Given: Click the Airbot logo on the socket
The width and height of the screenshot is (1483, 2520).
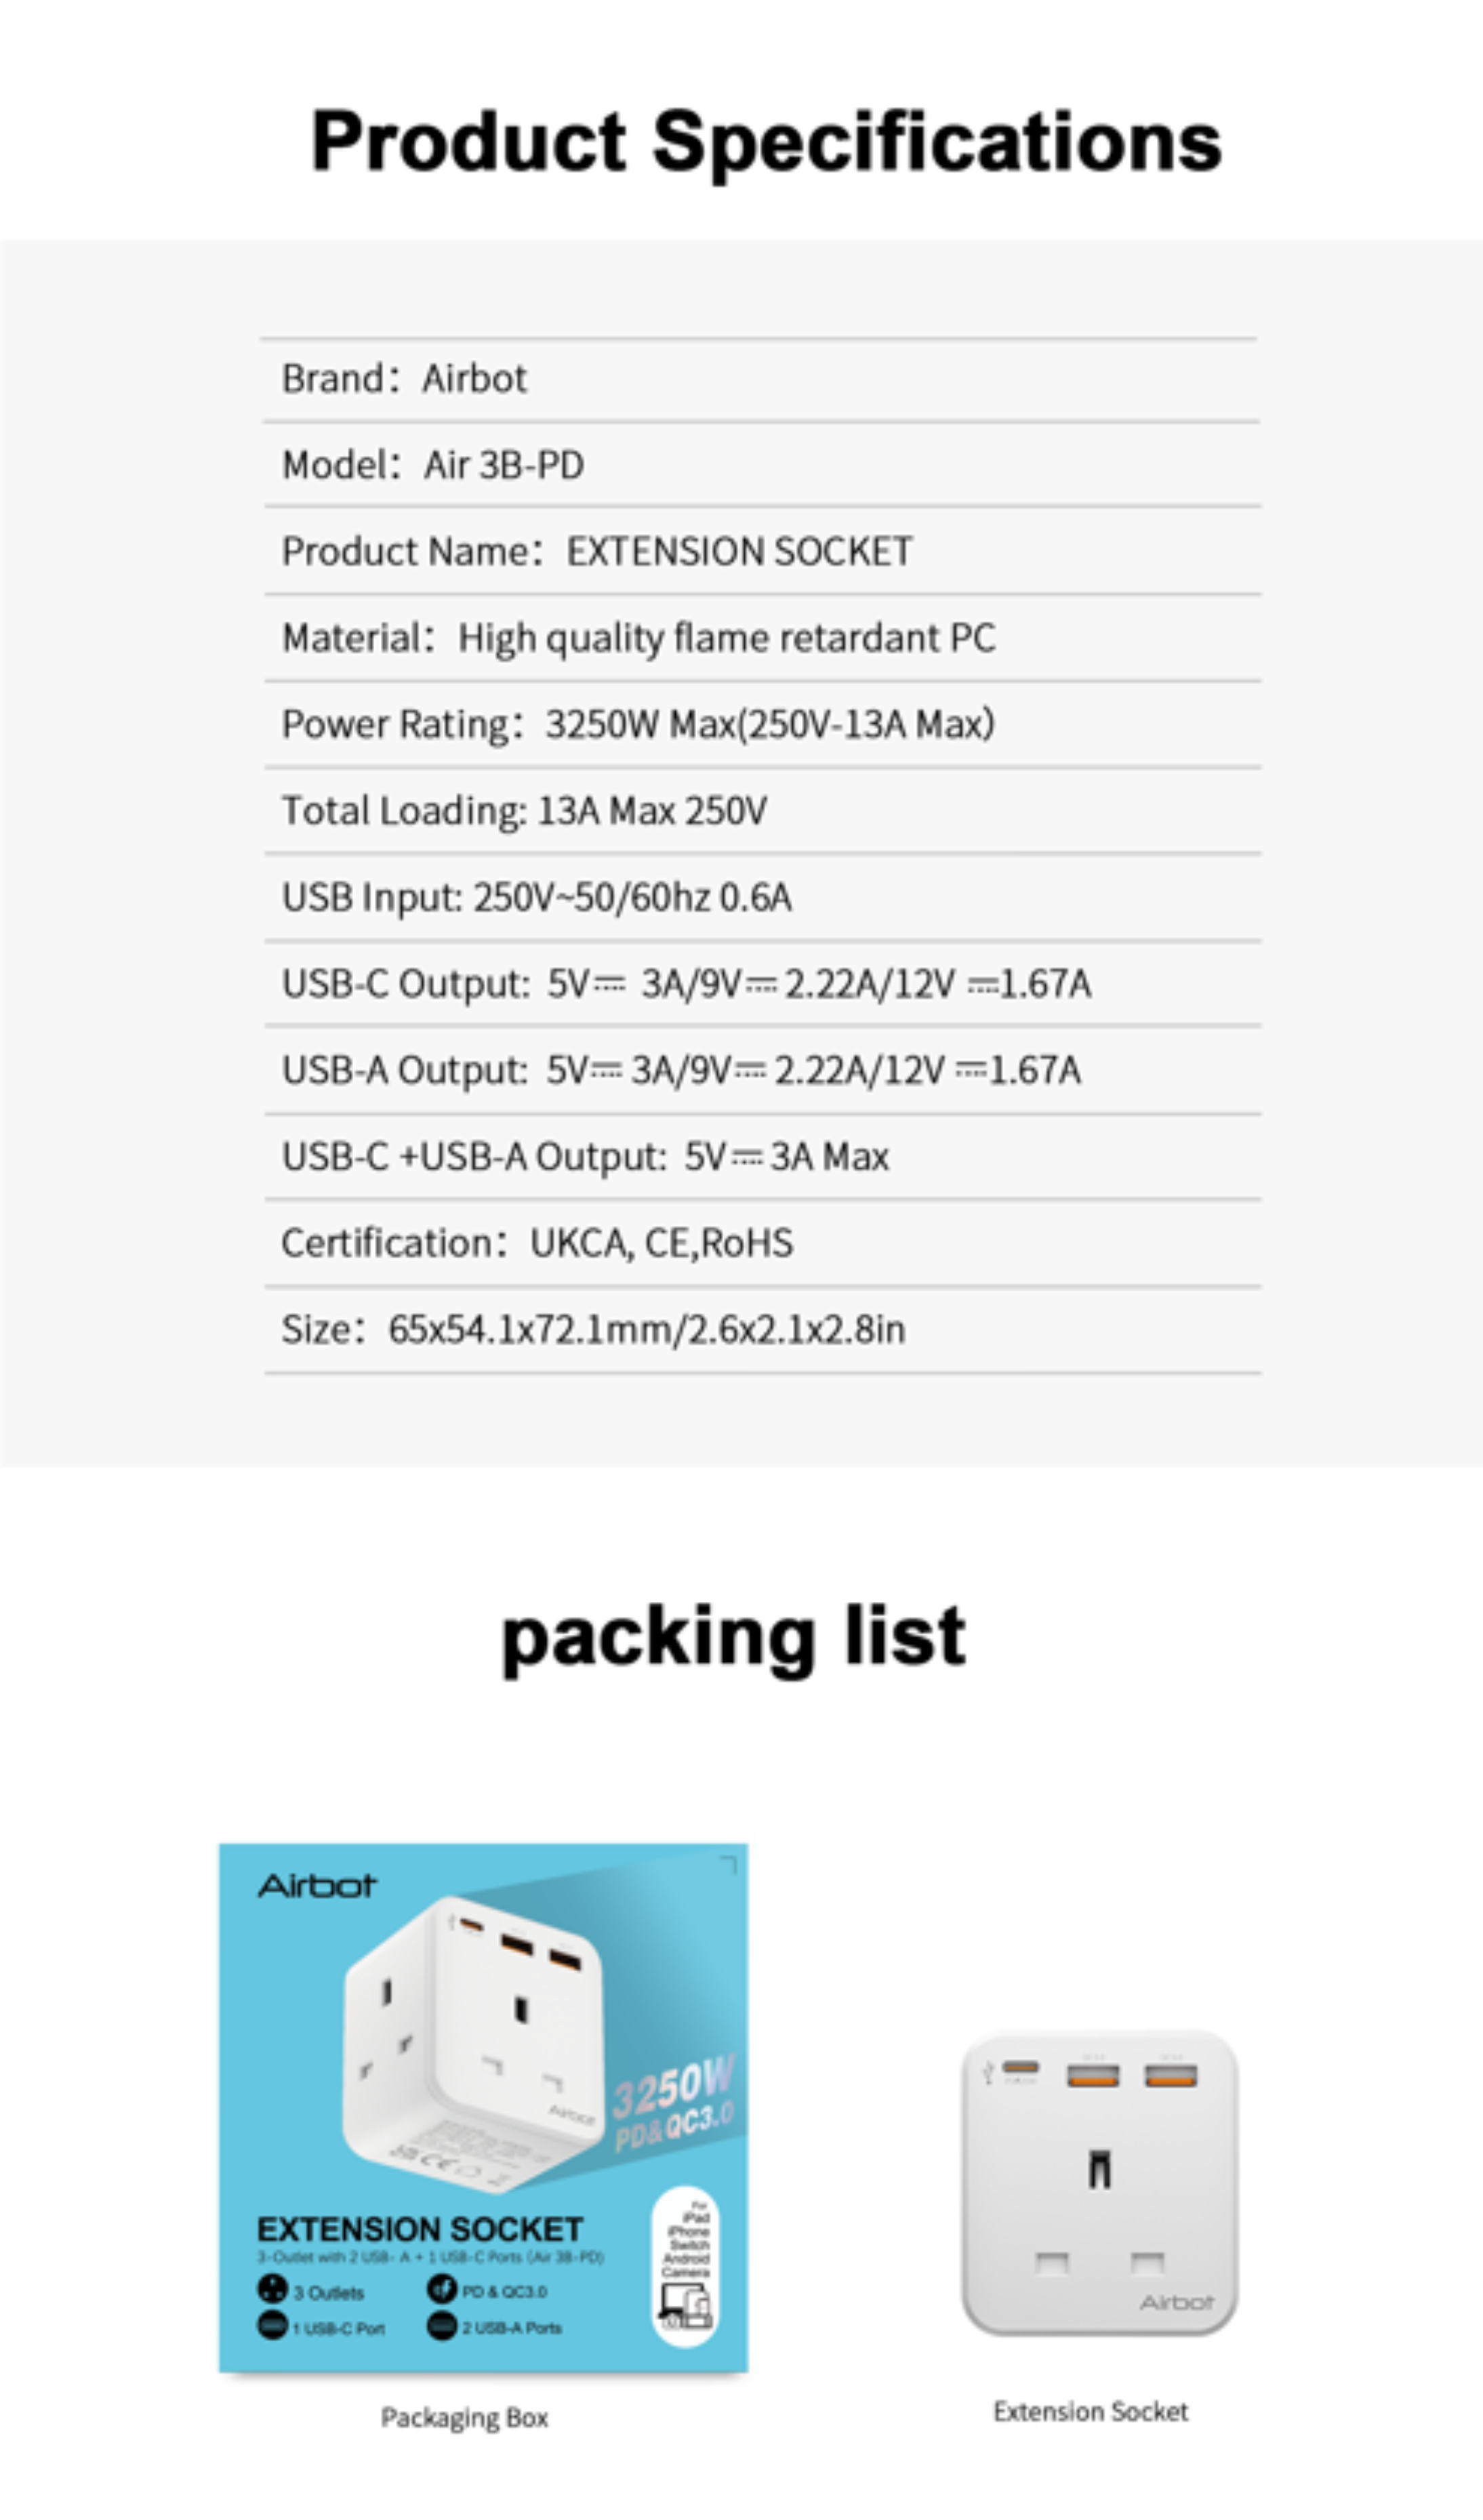Looking at the screenshot, I should click(x=1176, y=2302).
